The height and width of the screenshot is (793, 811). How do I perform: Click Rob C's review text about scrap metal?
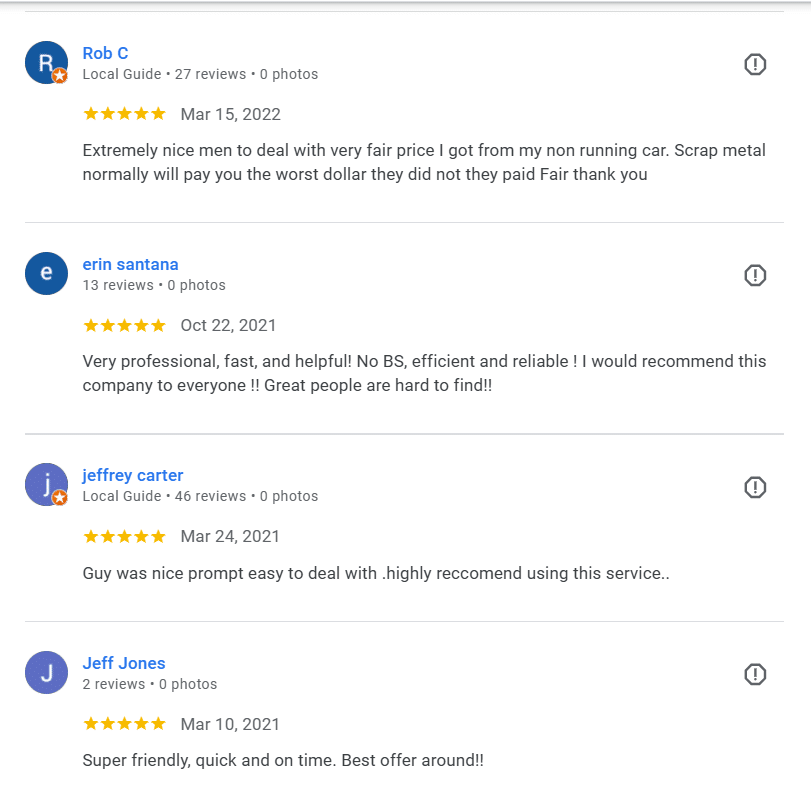tap(423, 162)
